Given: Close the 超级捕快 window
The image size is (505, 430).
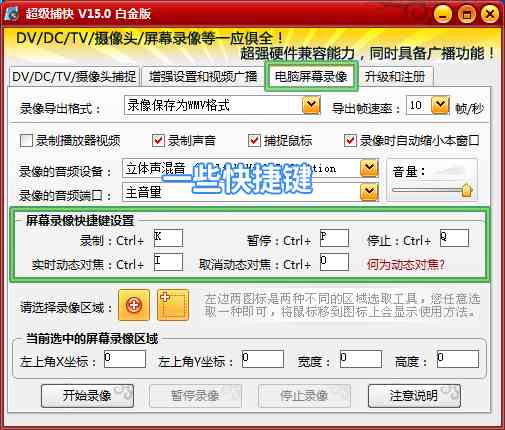Looking at the screenshot, I should 490,15.
